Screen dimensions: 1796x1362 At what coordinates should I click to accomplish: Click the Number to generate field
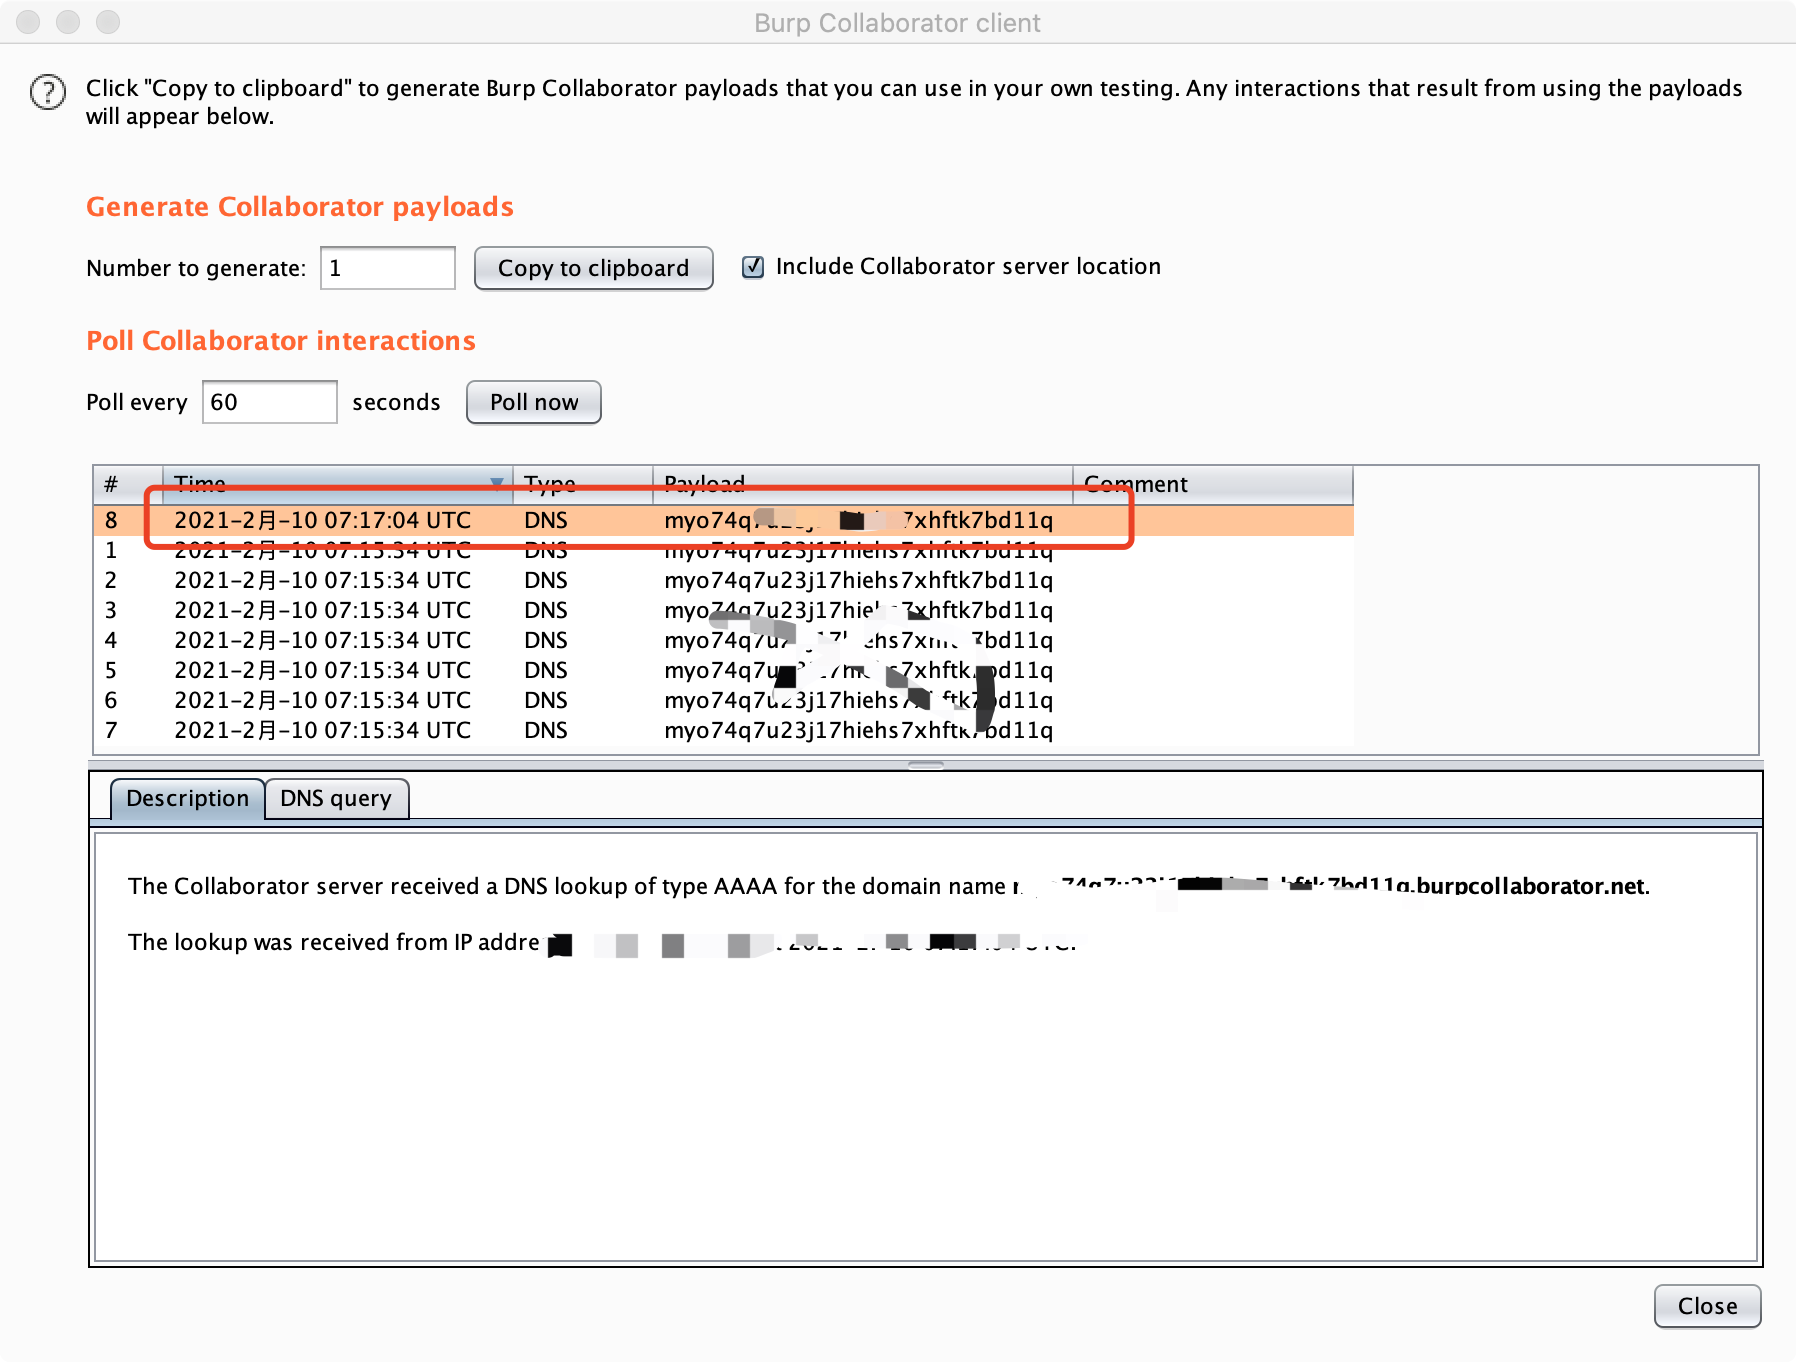pyautogui.click(x=387, y=268)
